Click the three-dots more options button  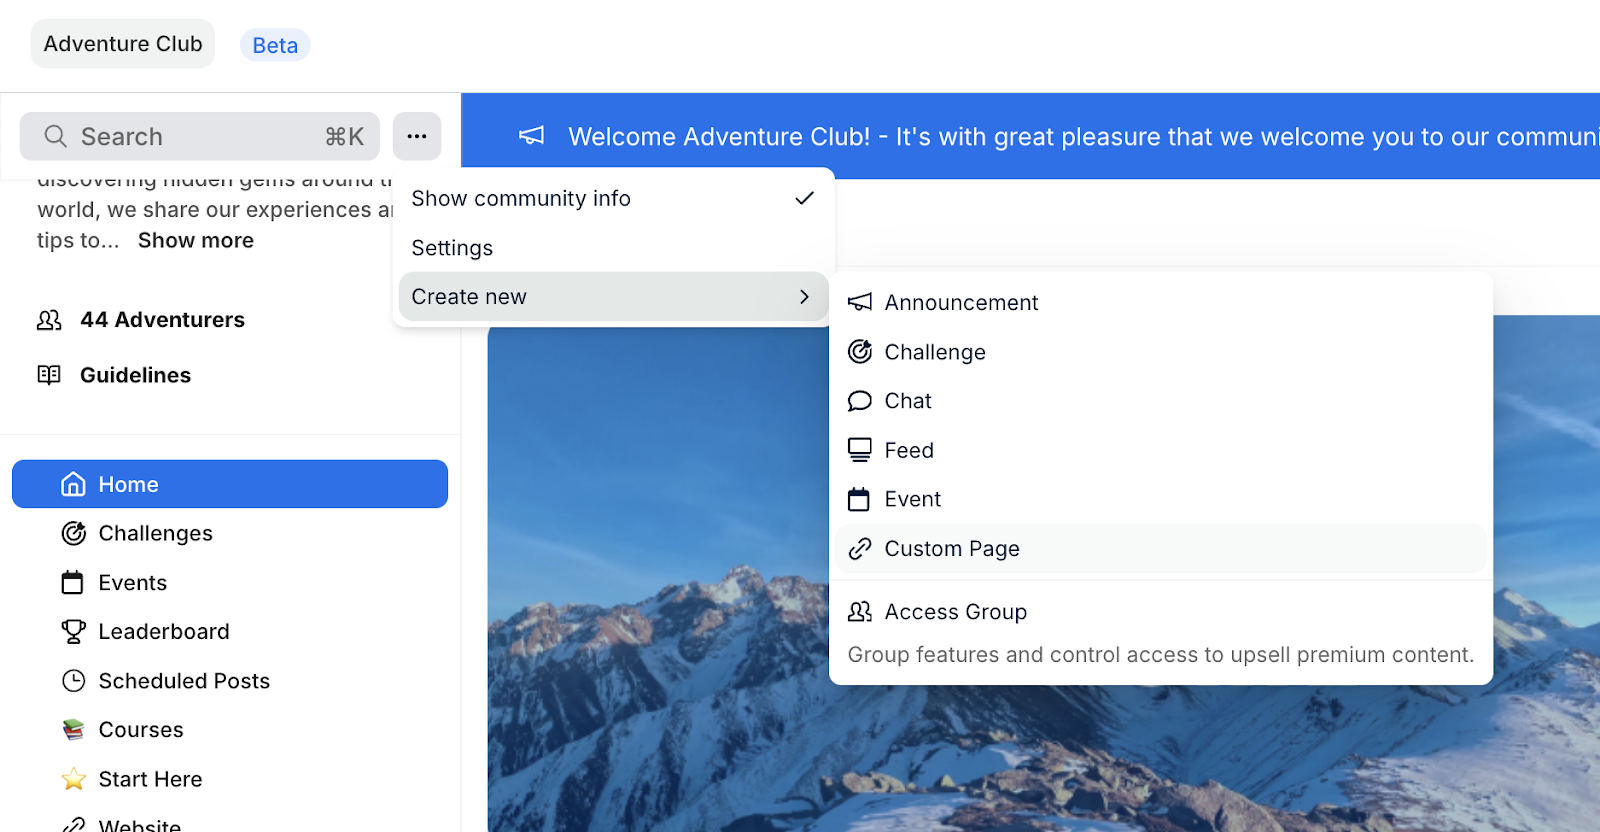point(417,136)
